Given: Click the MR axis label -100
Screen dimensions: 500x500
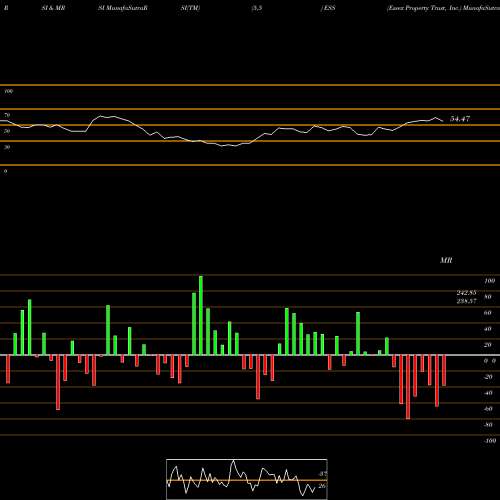Looking at the screenshot, I should 489,441.
